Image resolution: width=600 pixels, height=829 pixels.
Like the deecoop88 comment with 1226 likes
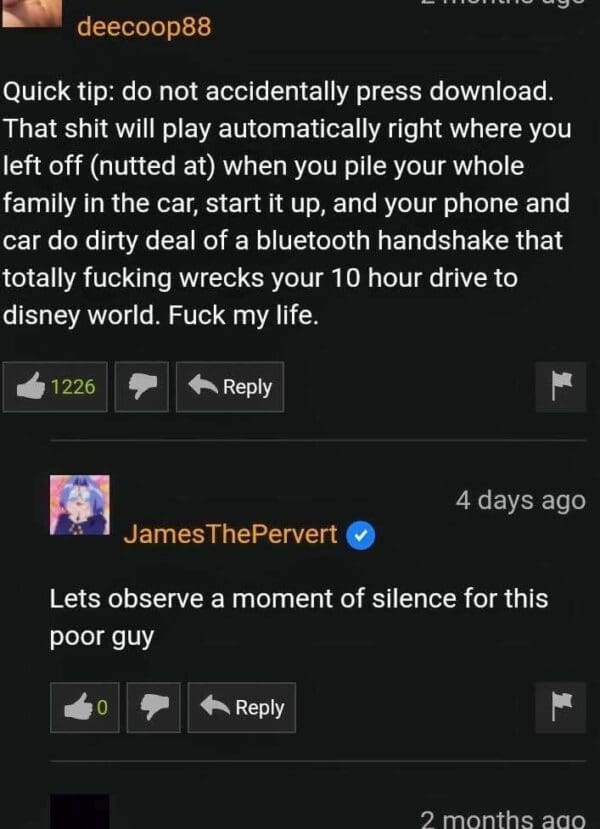click(55, 387)
